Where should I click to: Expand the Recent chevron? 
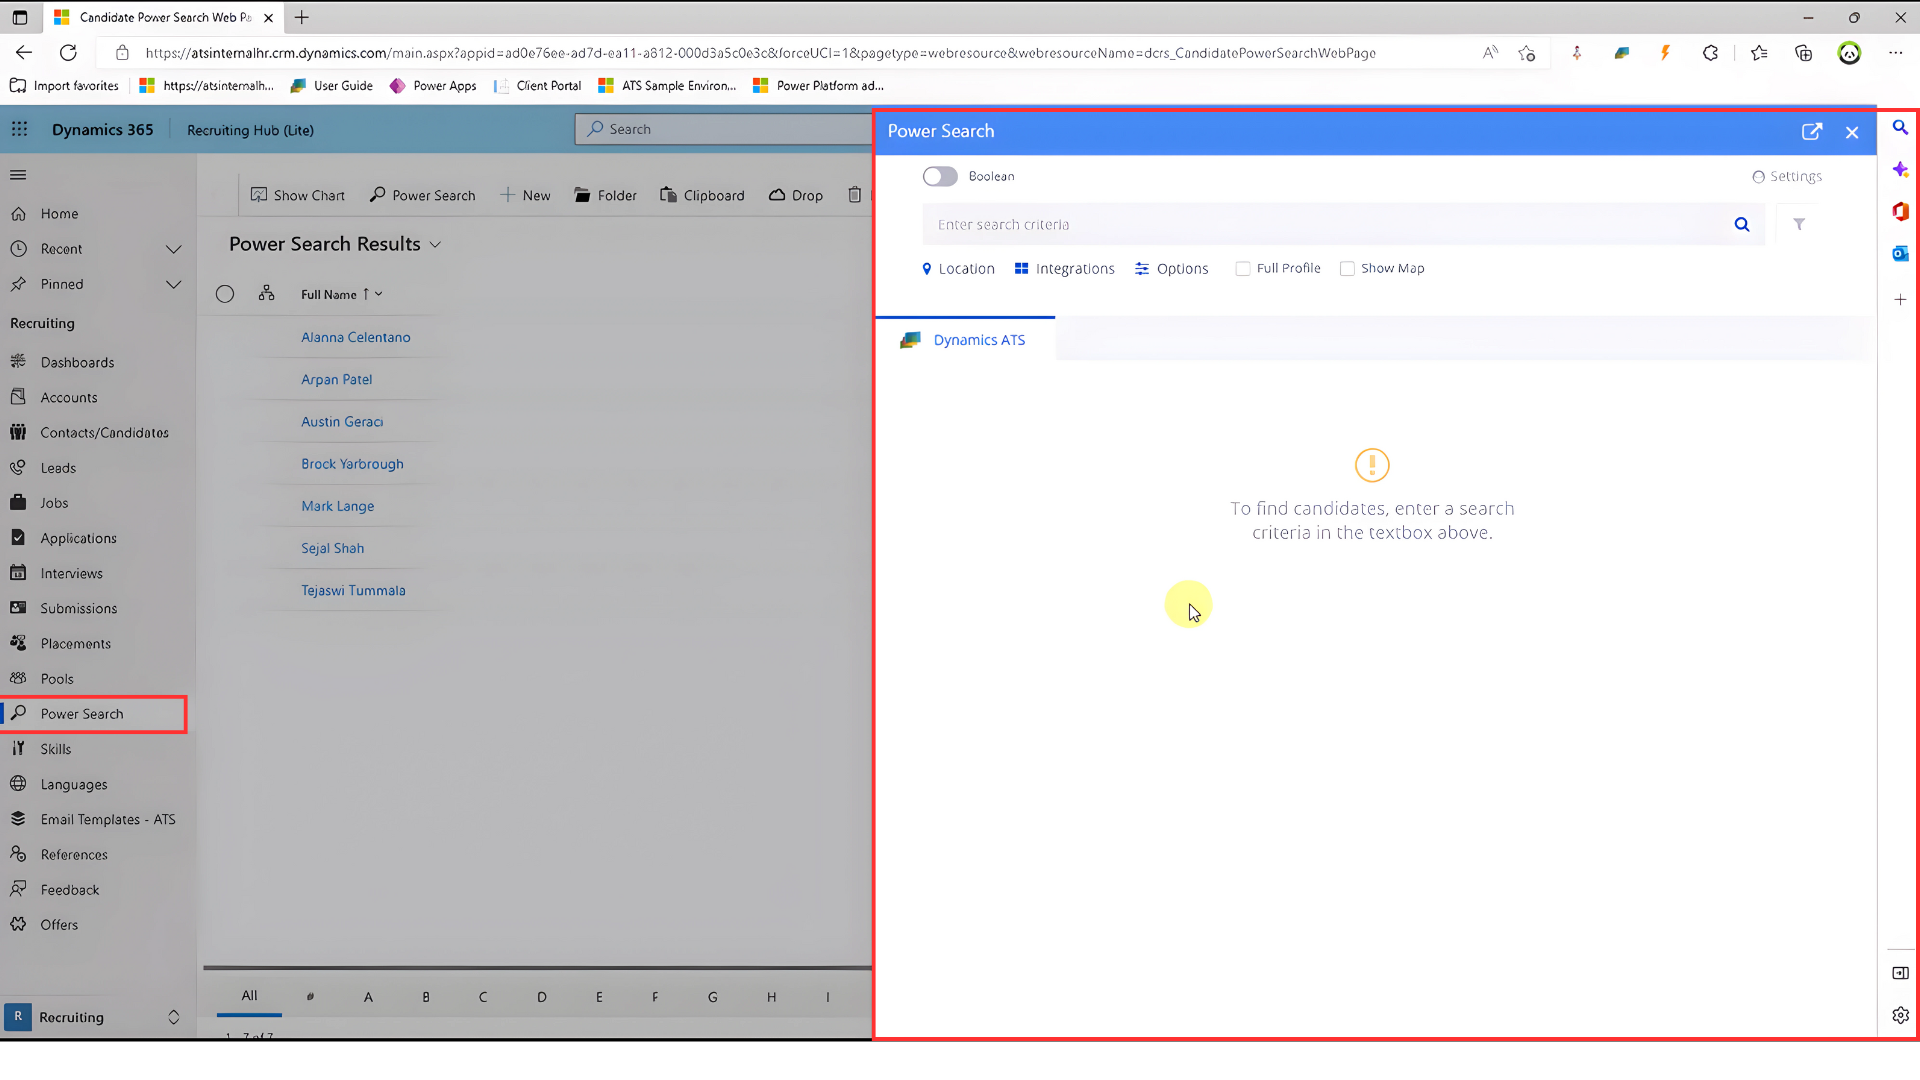[x=173, y=249]
